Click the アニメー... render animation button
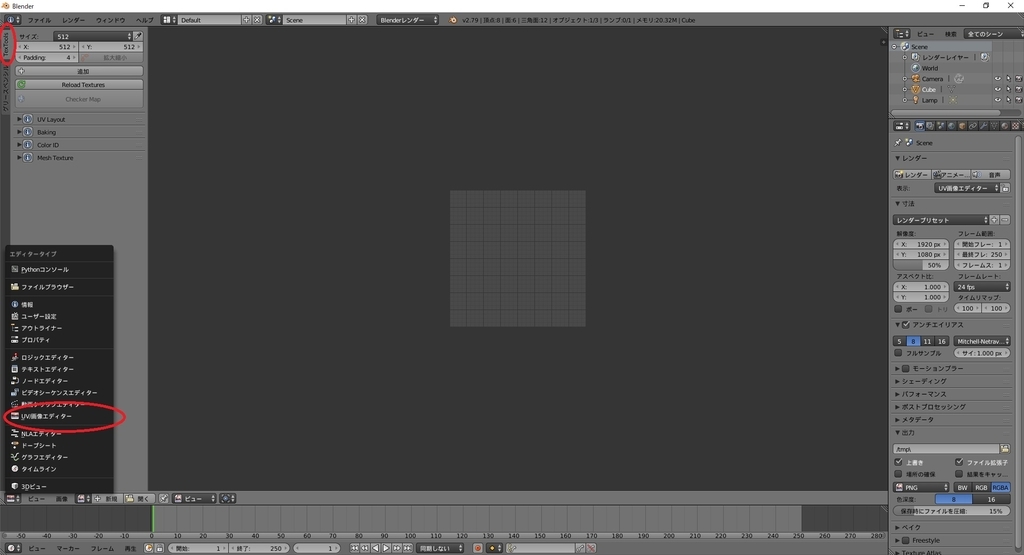1024x555 pixels. tap(951, 175)
